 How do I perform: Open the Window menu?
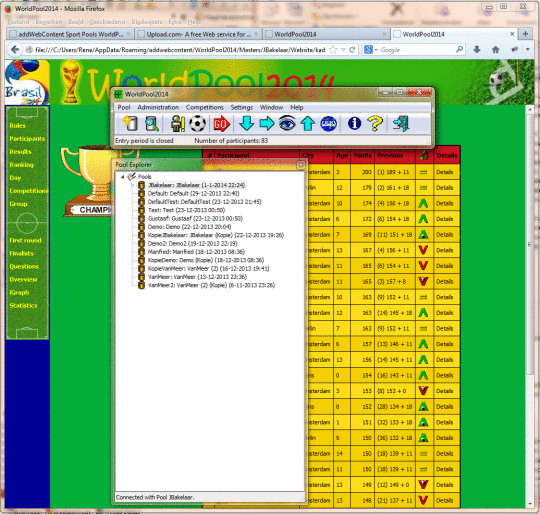pos(271,107)
